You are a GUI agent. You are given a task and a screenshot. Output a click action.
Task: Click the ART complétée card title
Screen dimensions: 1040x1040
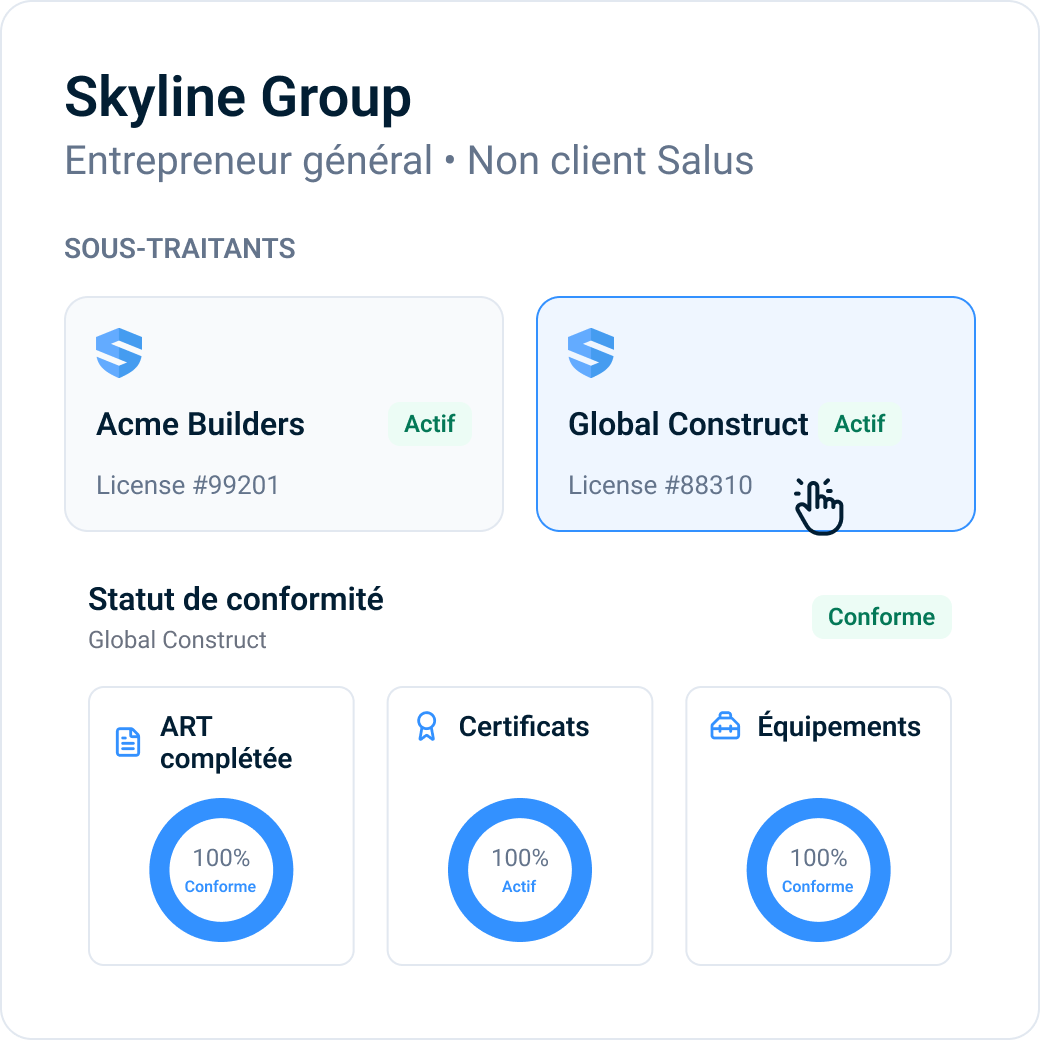click(x=226, y=743)
